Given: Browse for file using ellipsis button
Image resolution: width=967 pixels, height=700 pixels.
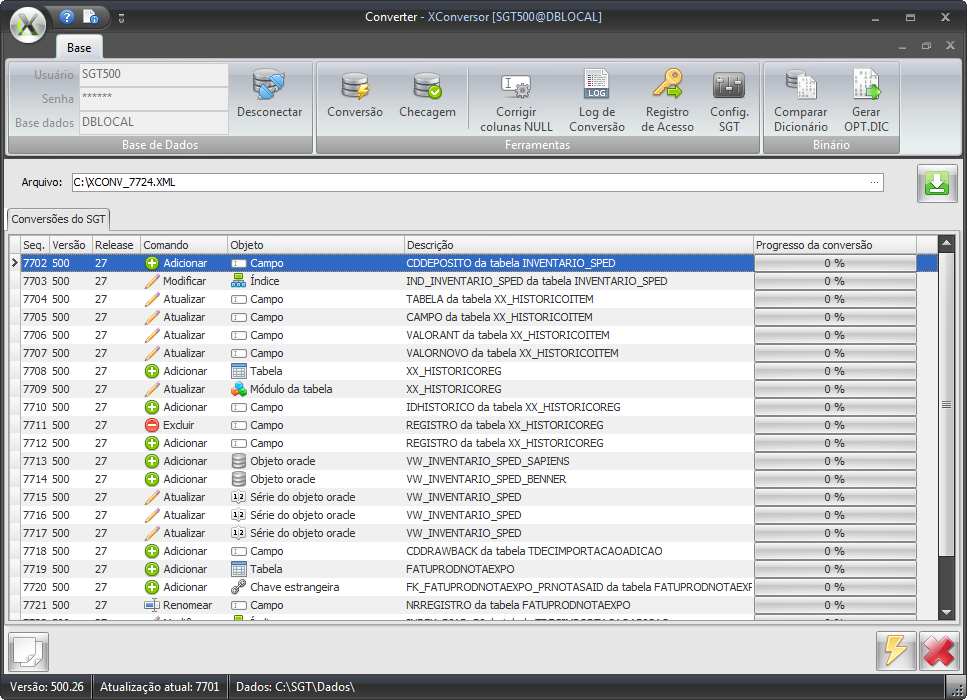Looking at the screenshot, I should click(874, 183).
